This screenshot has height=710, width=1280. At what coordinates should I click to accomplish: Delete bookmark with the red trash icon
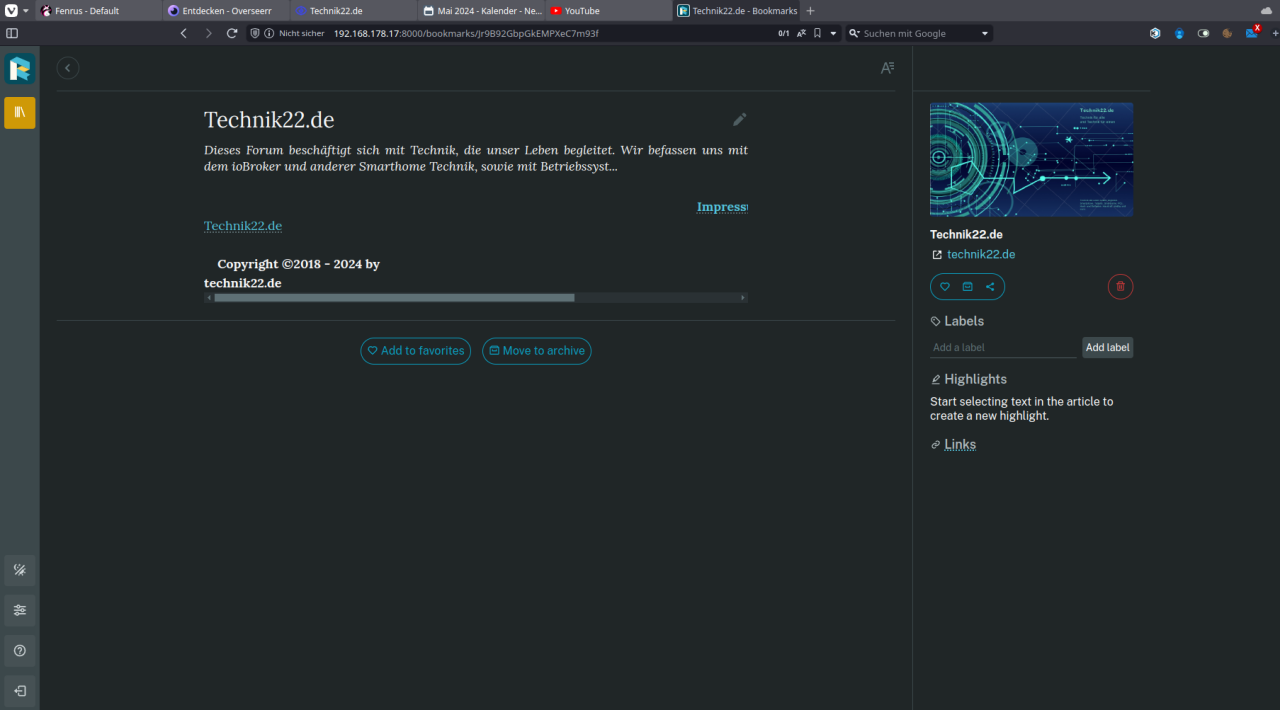[x=1120, y=287]
